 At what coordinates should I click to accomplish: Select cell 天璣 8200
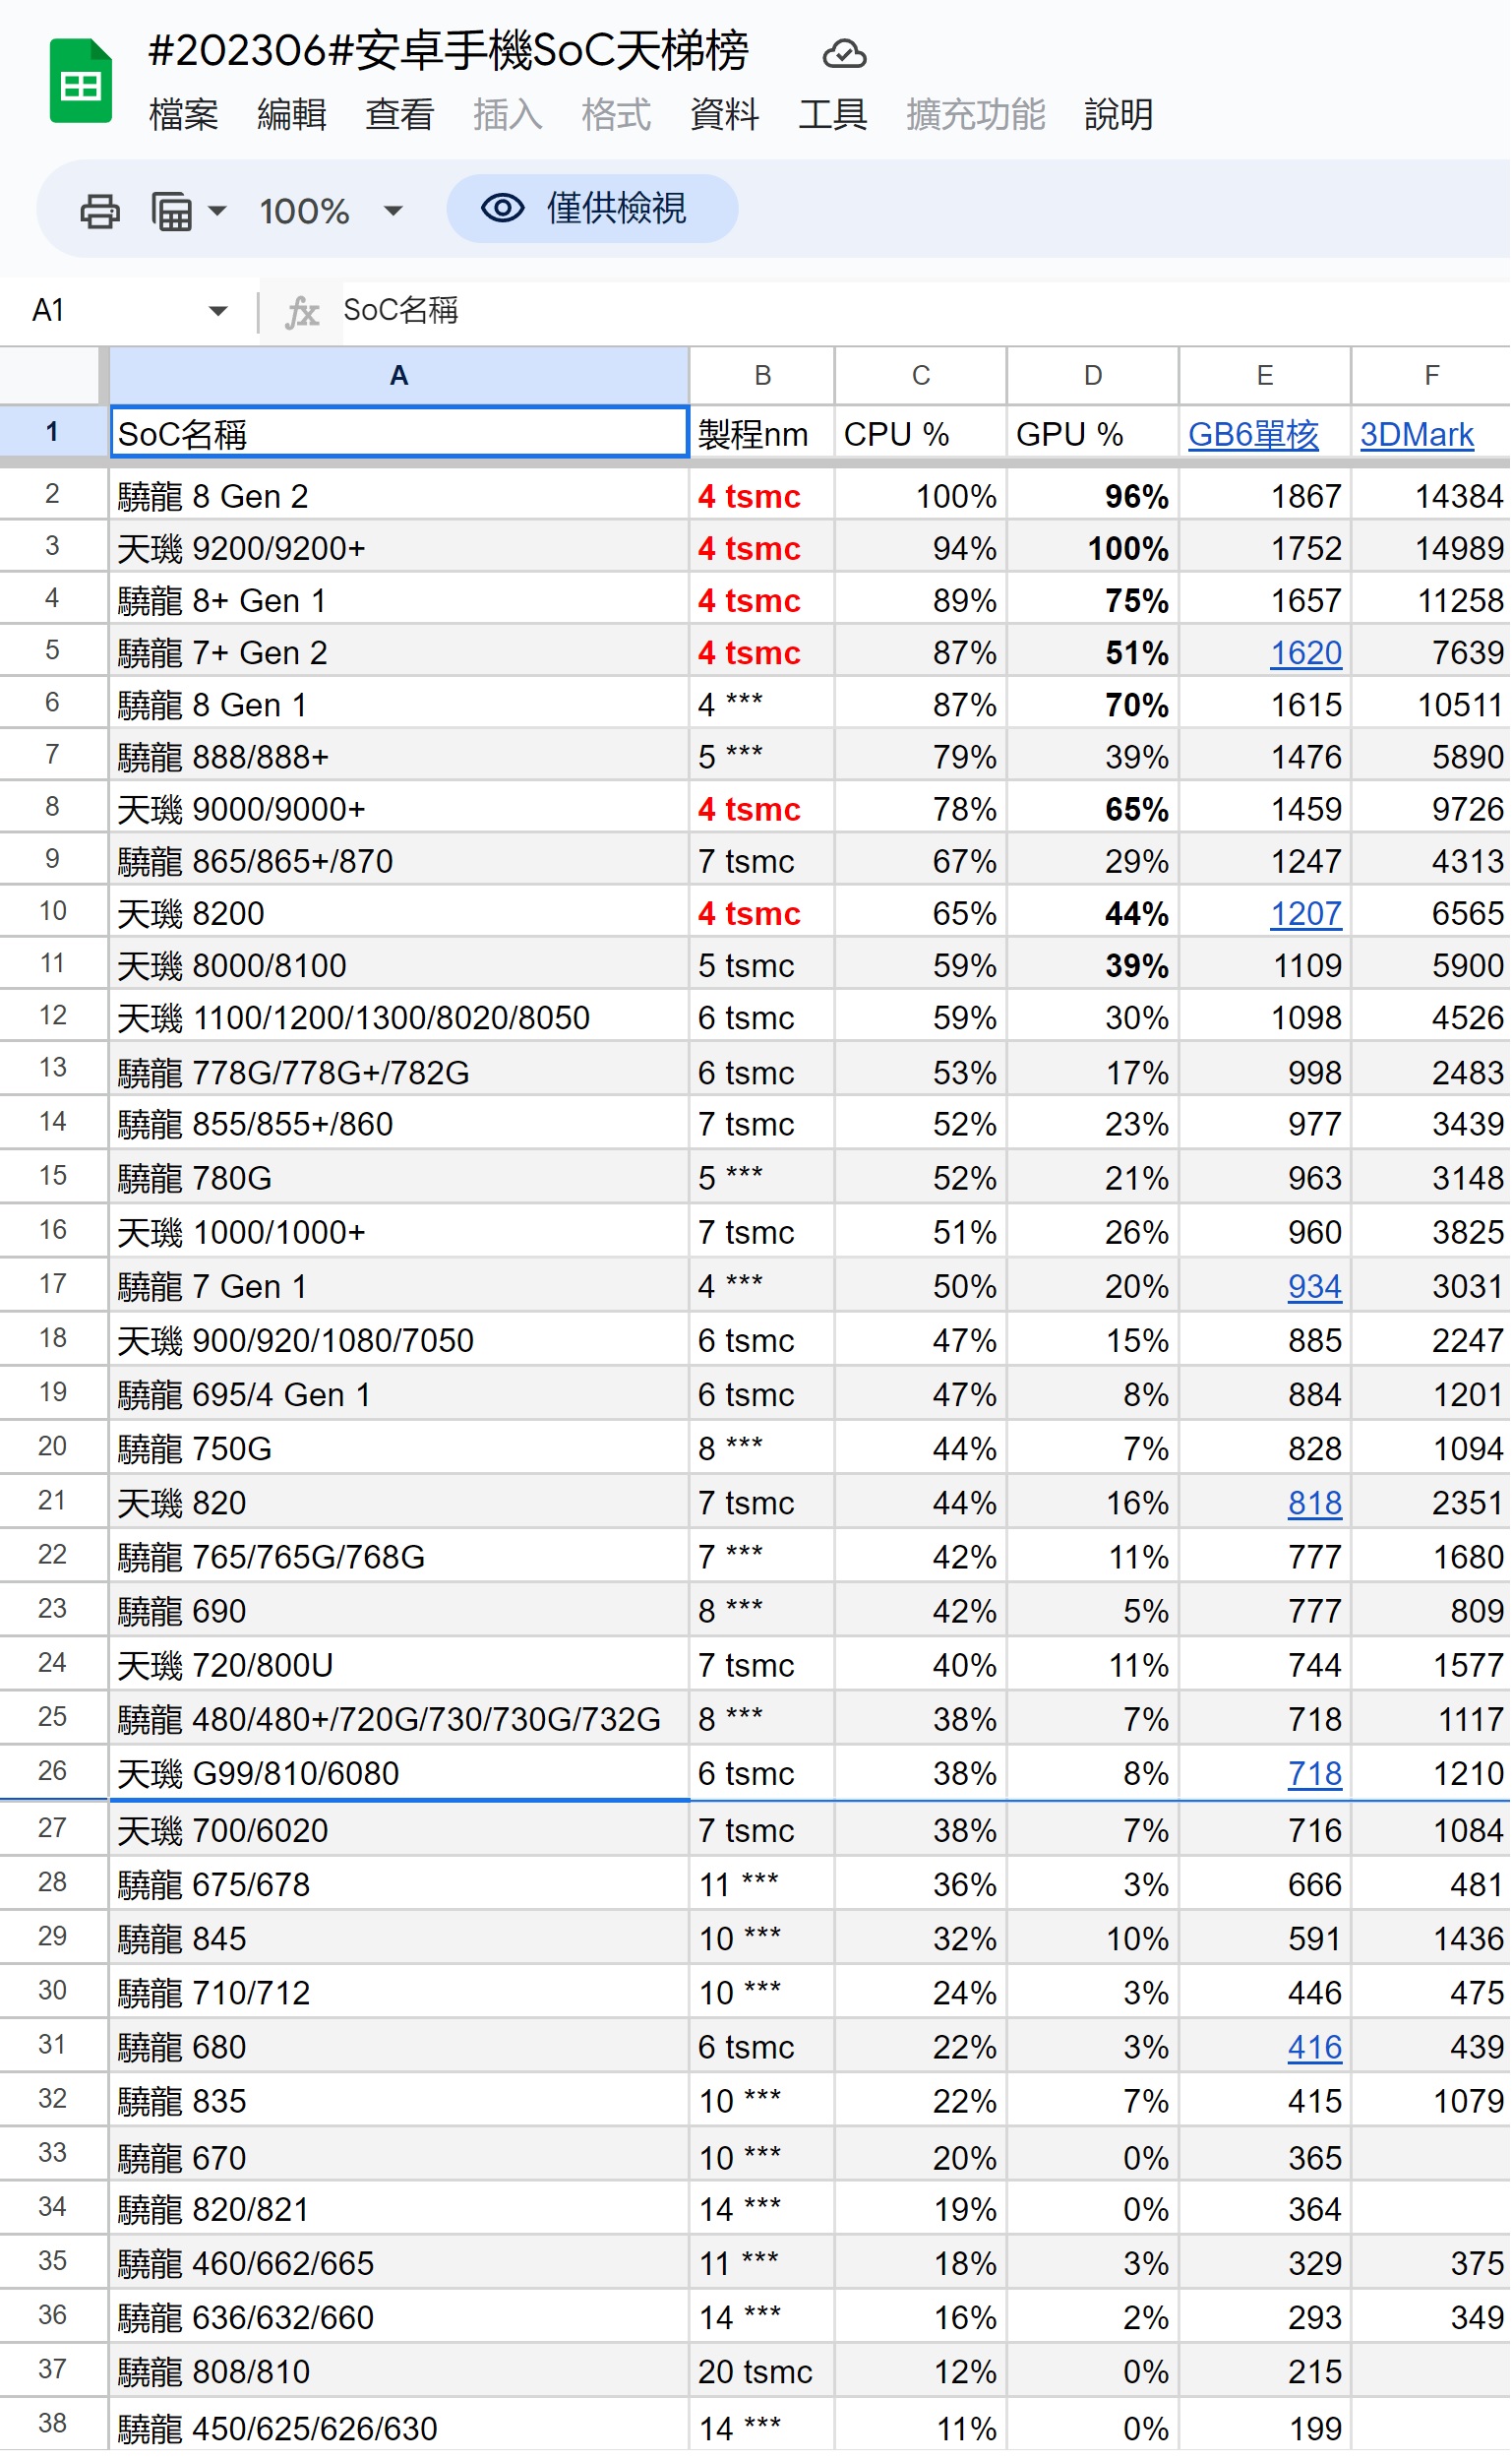[399, 912]
